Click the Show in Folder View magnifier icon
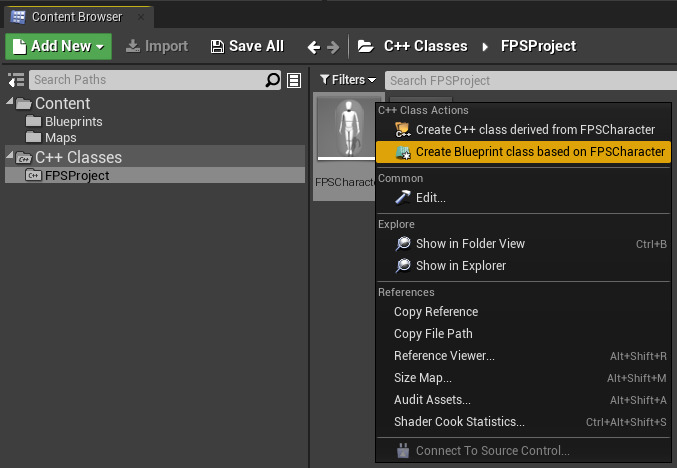Image resolution: width=677 pixels, height=468 pixels. coord(403,244)
